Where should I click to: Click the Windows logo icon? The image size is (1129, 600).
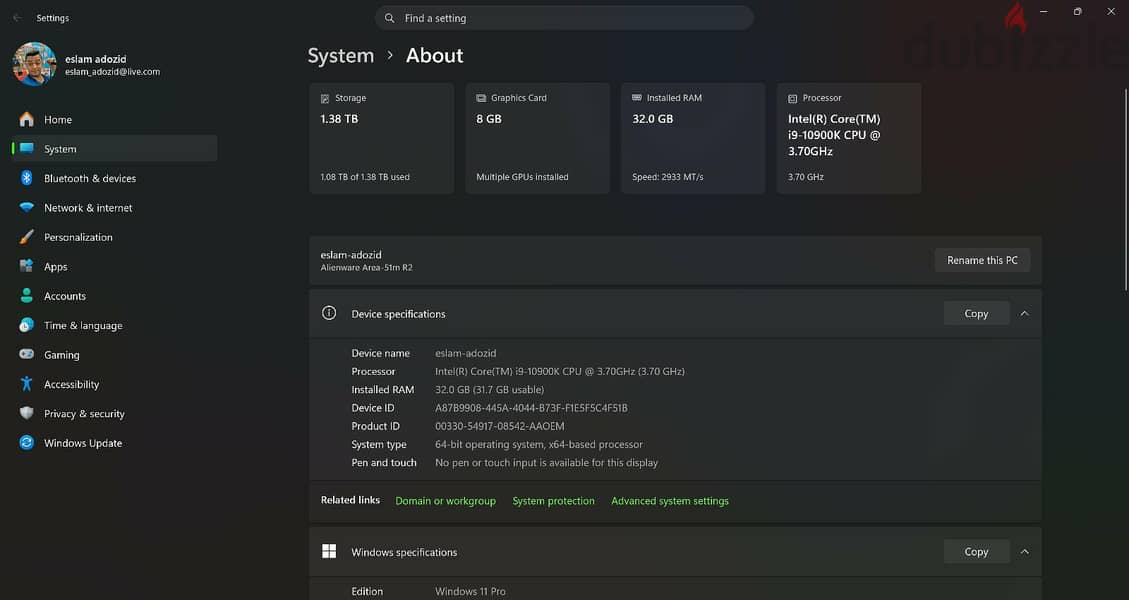329,551
